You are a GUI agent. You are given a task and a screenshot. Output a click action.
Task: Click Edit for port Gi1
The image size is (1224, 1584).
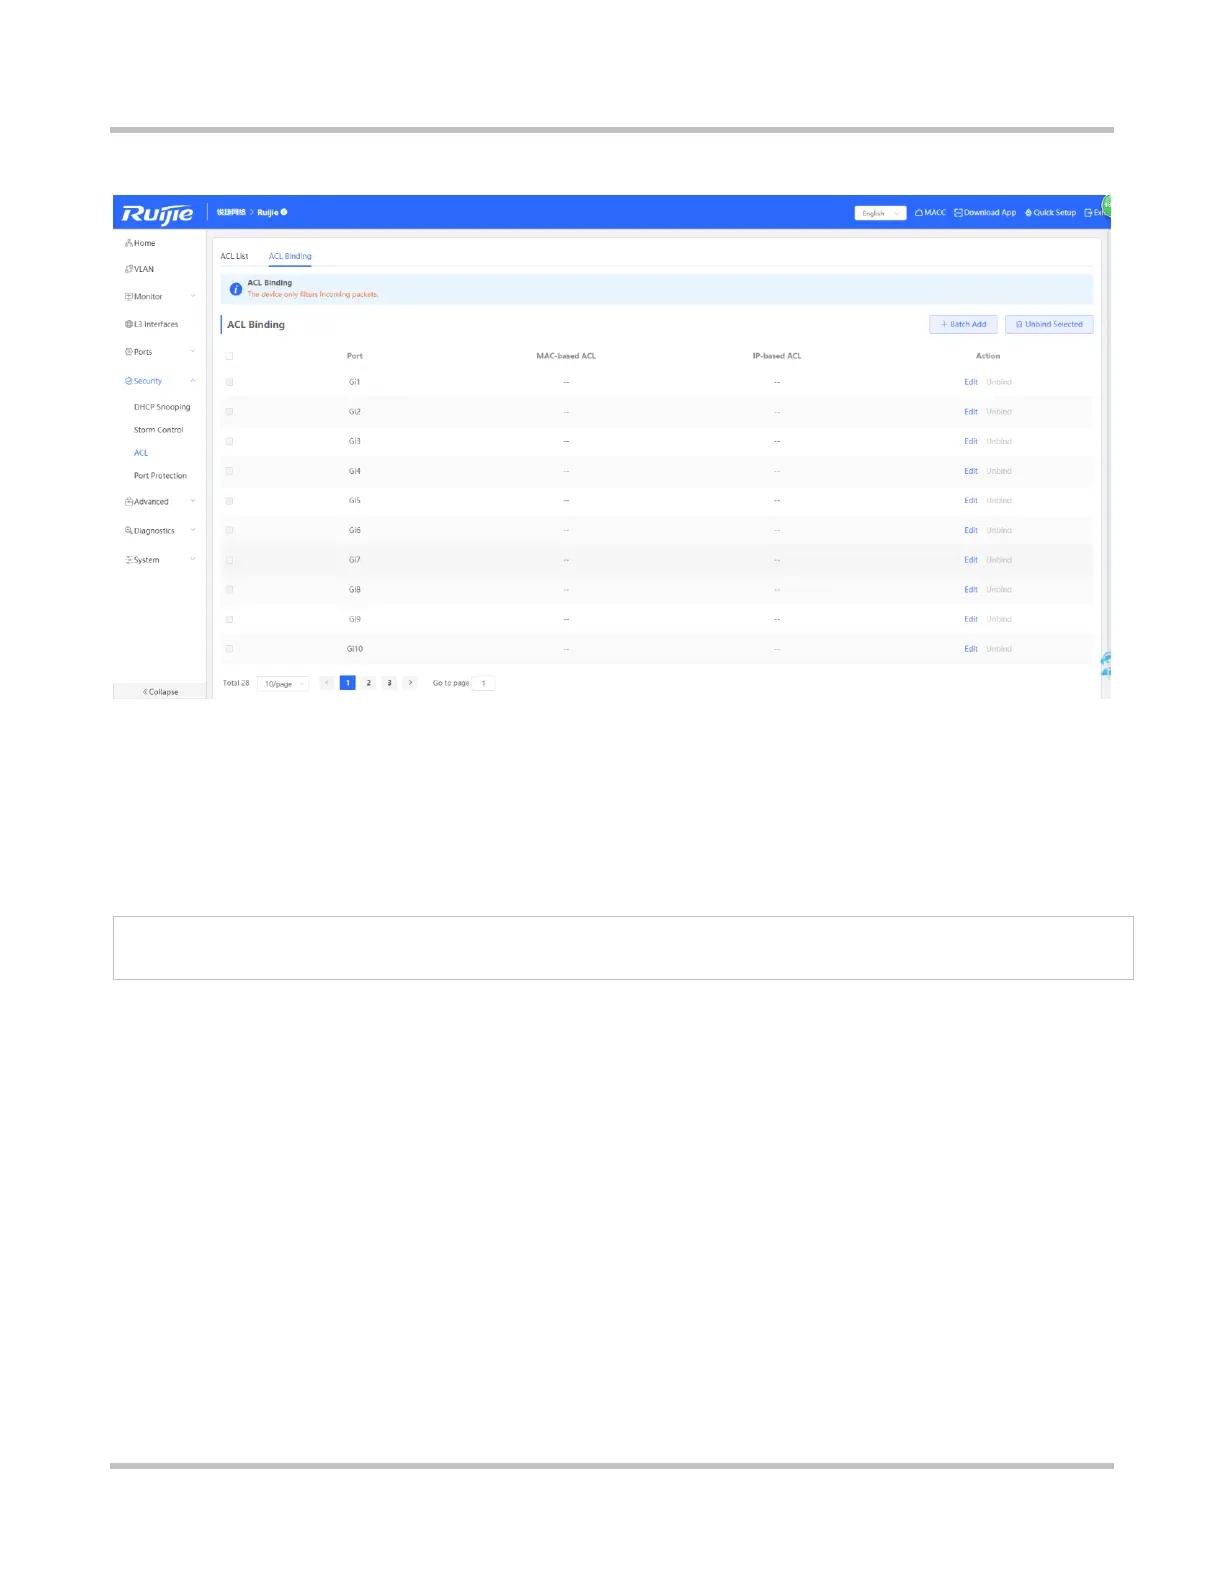[x=971, y=382]
